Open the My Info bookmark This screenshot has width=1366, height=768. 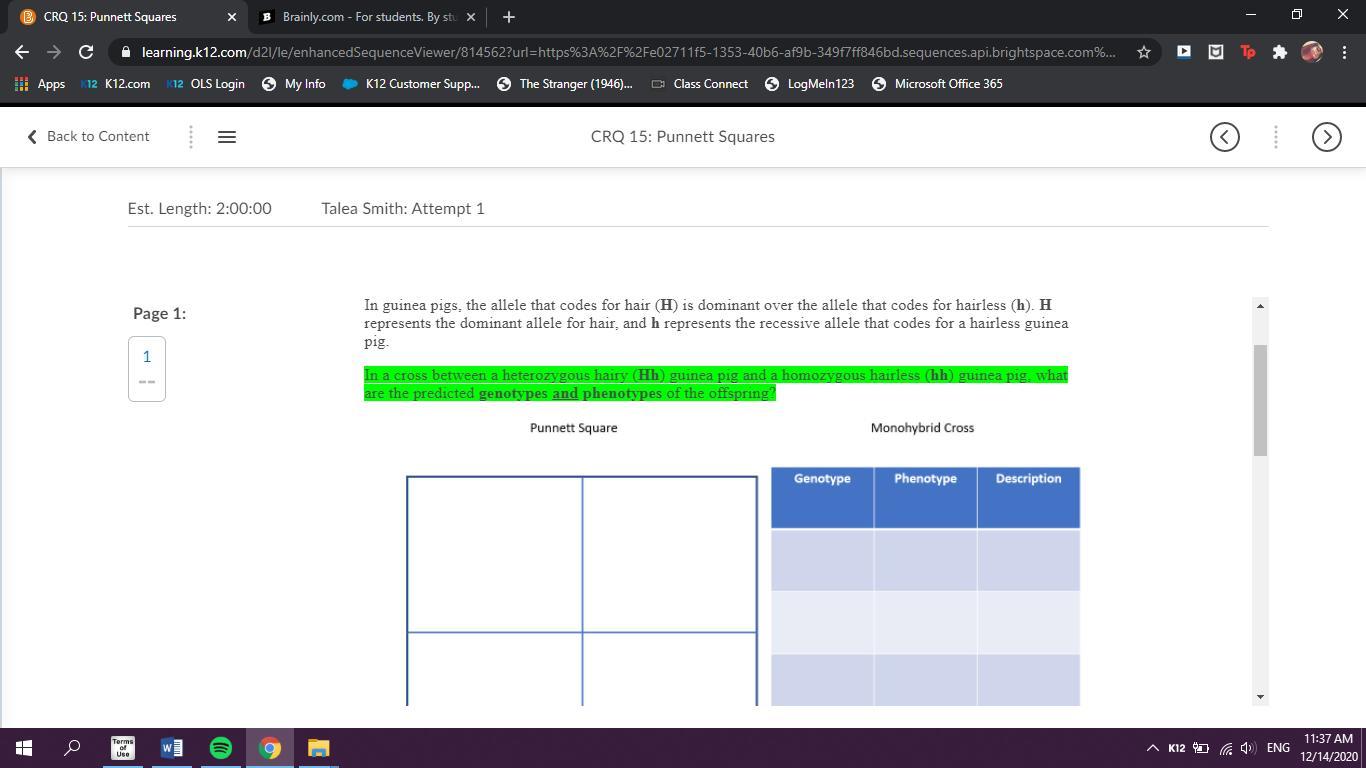[294, 84]
